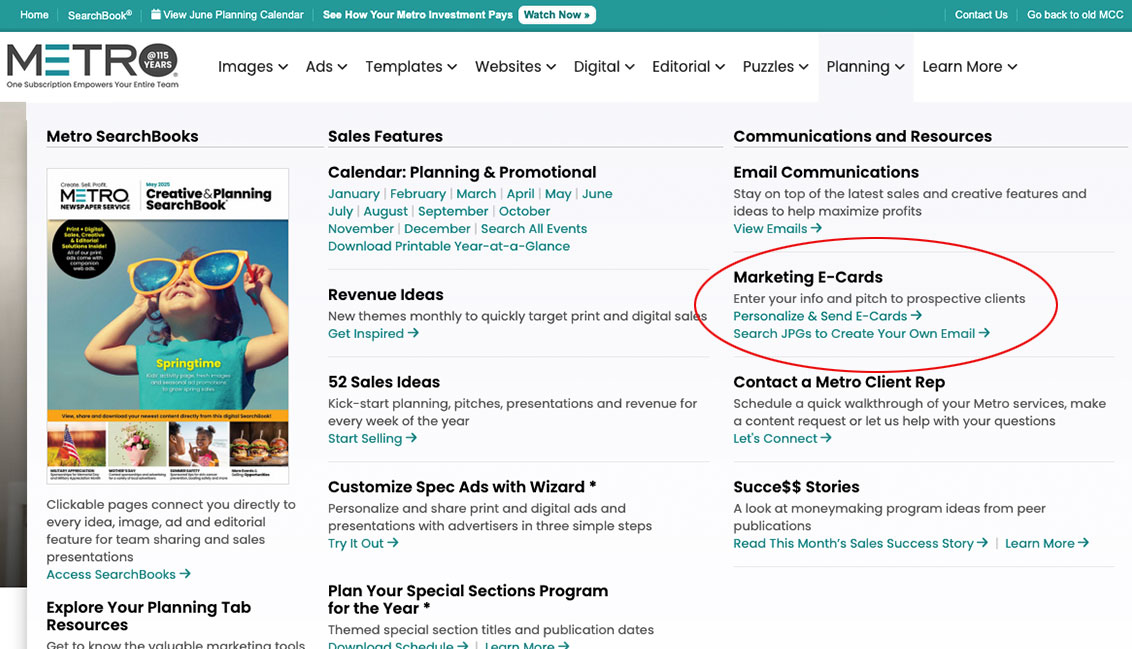Go back to old MCC
The height and width of the screenshot is (649, 1132).
pyautogui.click(x=1075, y=15)
